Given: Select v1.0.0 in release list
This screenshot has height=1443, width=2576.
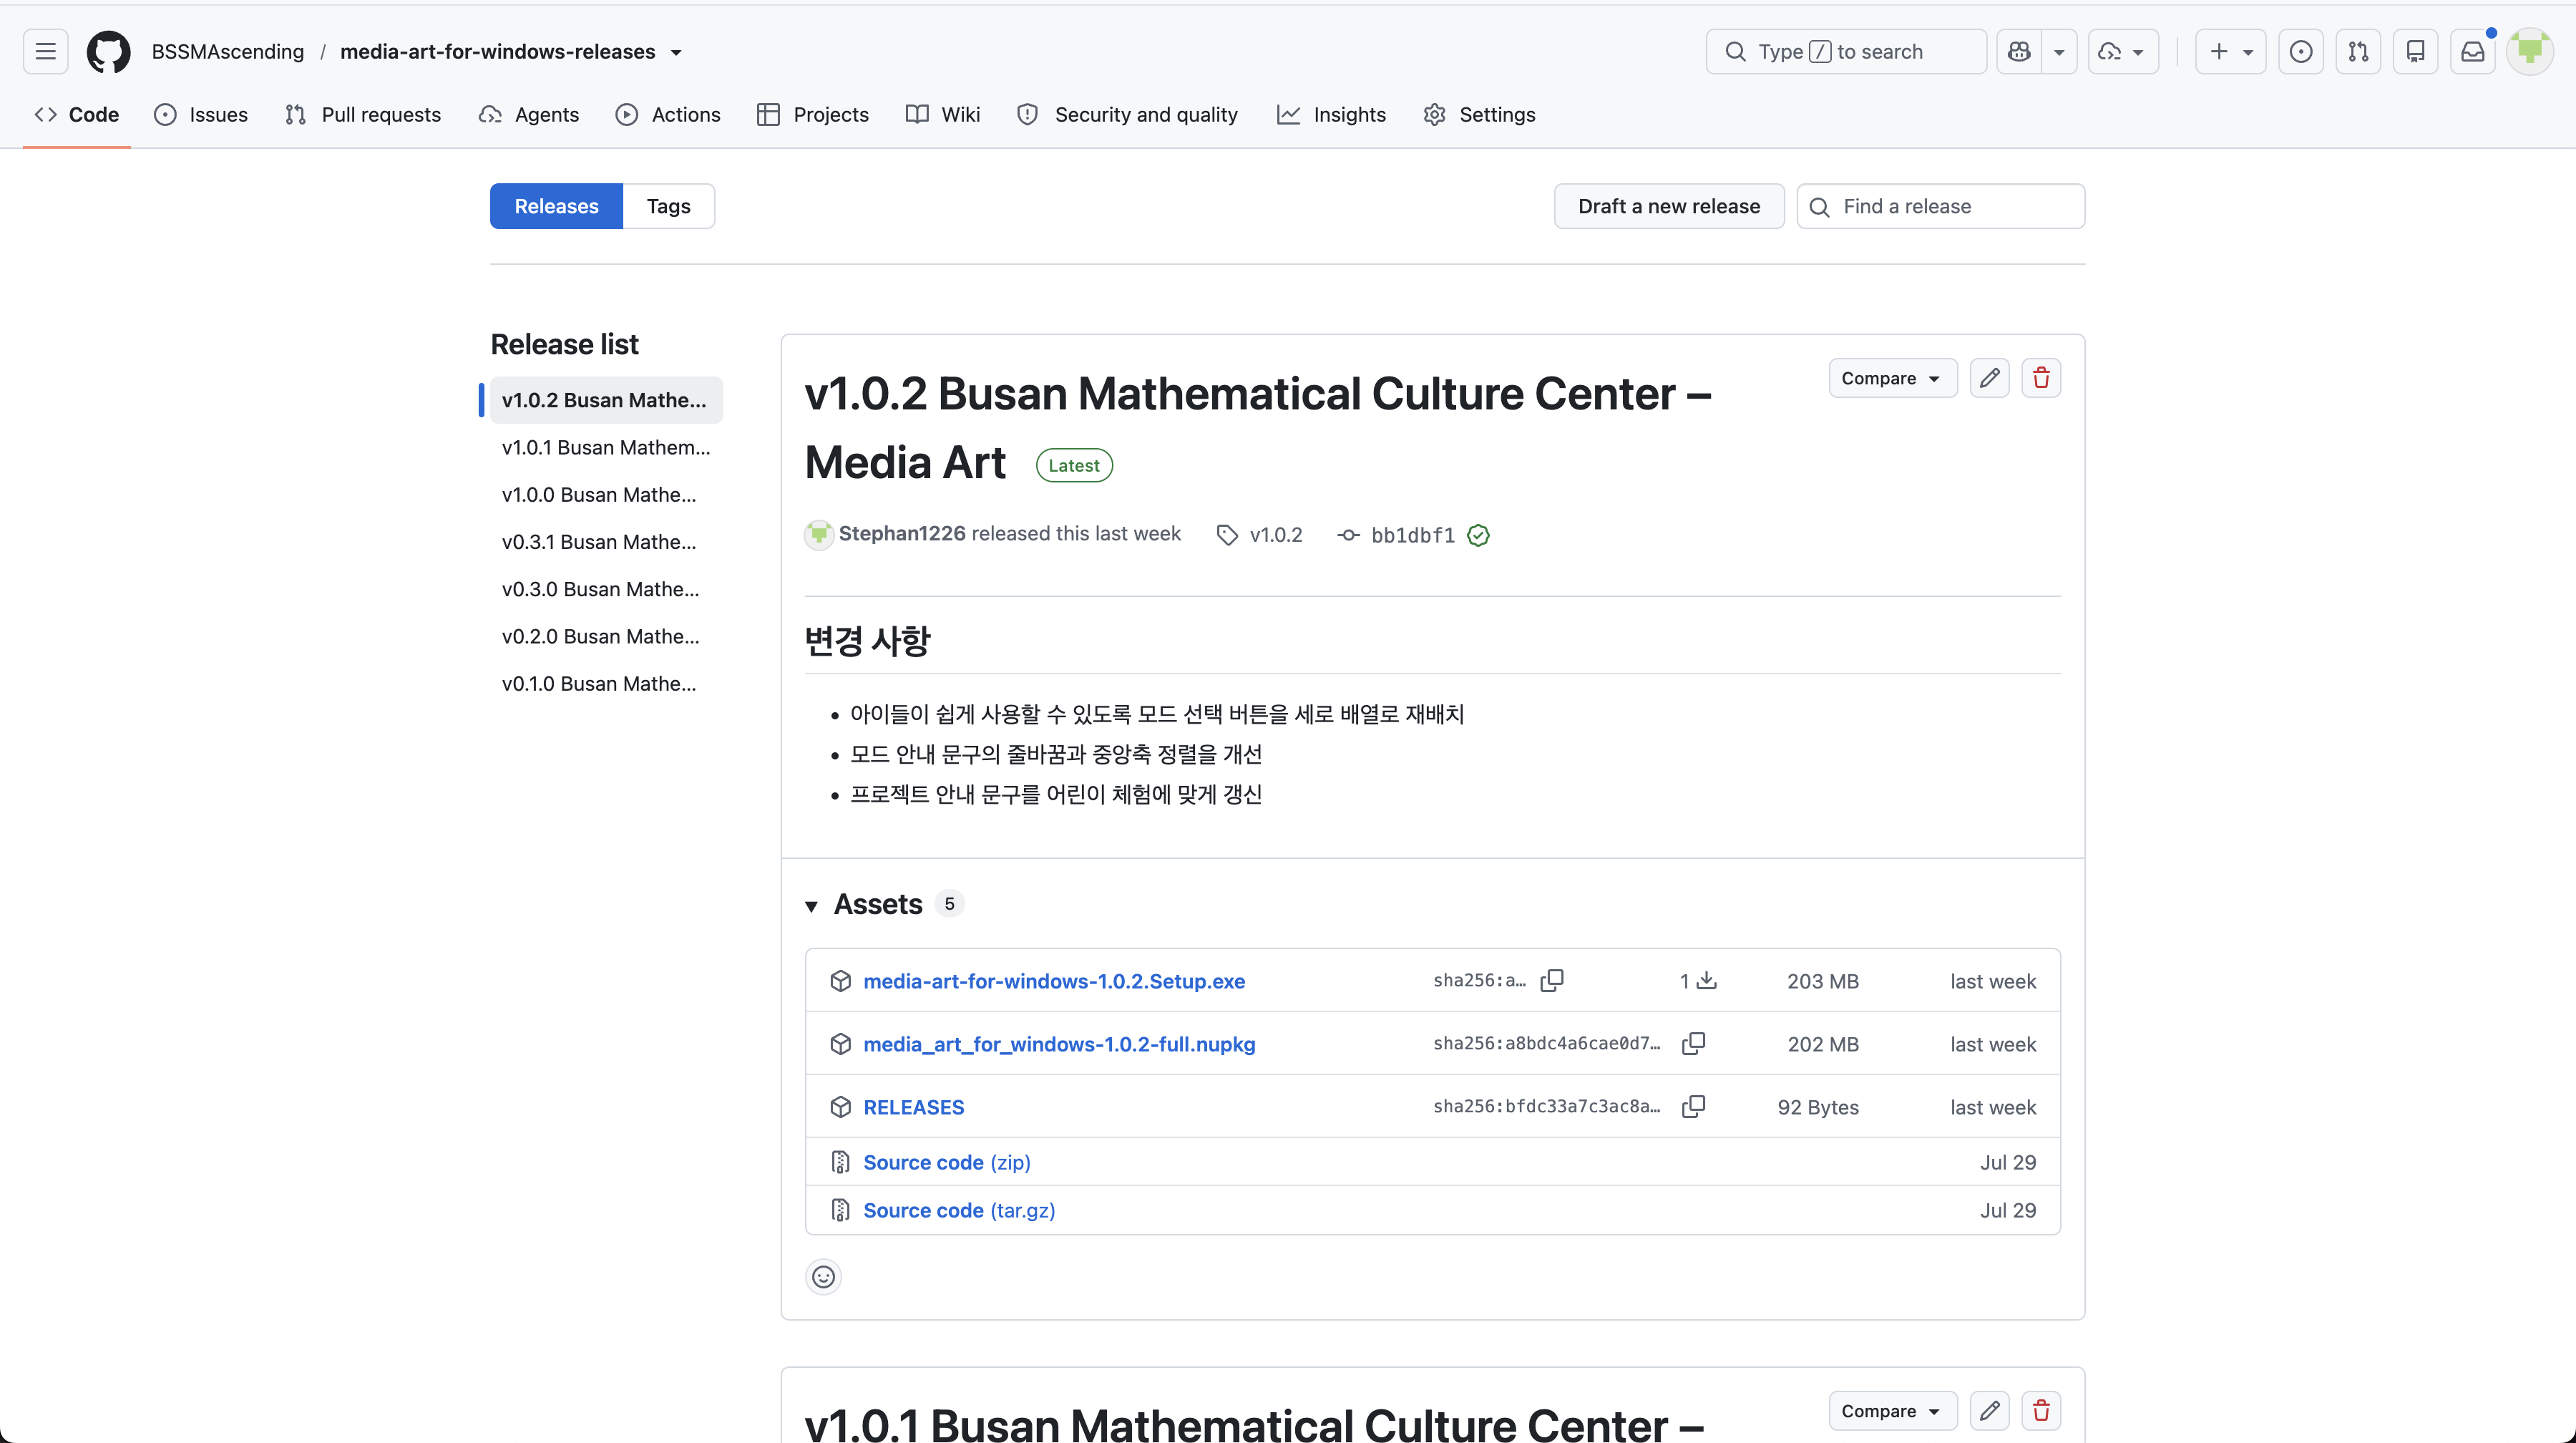Looking at the screenshot, I should pos(606,495).
